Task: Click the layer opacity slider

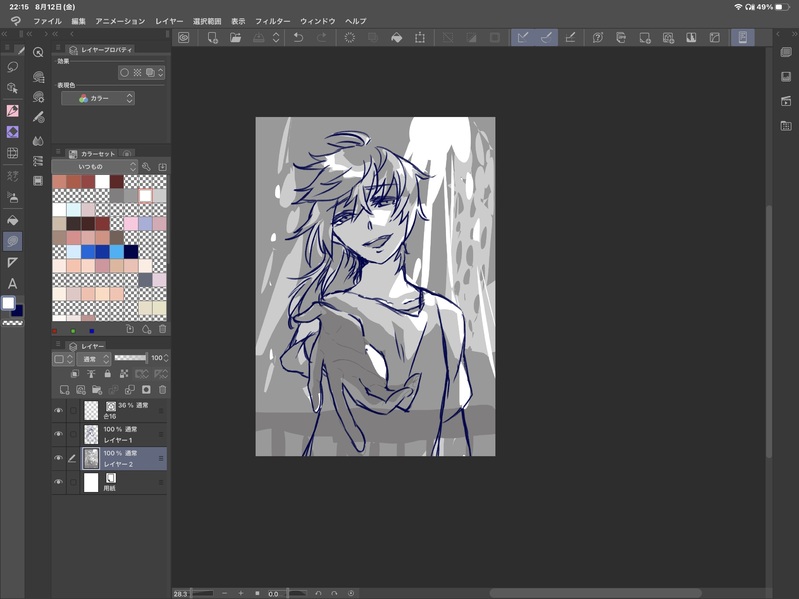Action: (x=130, y=358)
